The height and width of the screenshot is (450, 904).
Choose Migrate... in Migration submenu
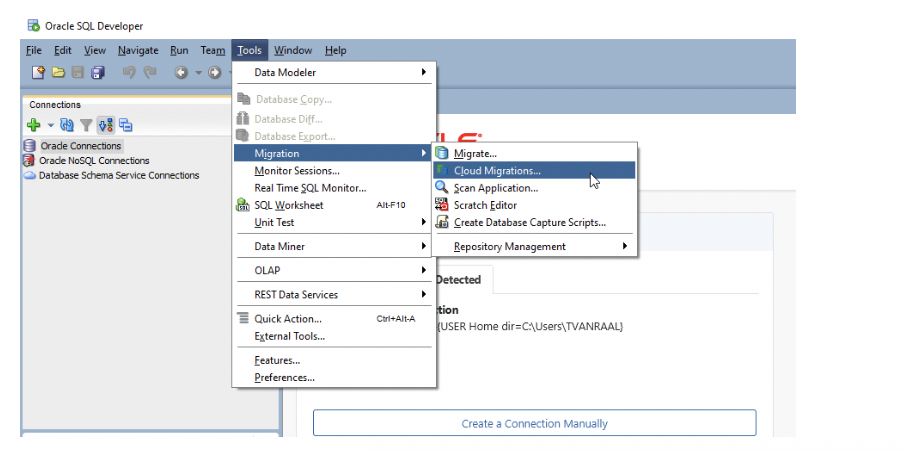click(x=534, y=153)
